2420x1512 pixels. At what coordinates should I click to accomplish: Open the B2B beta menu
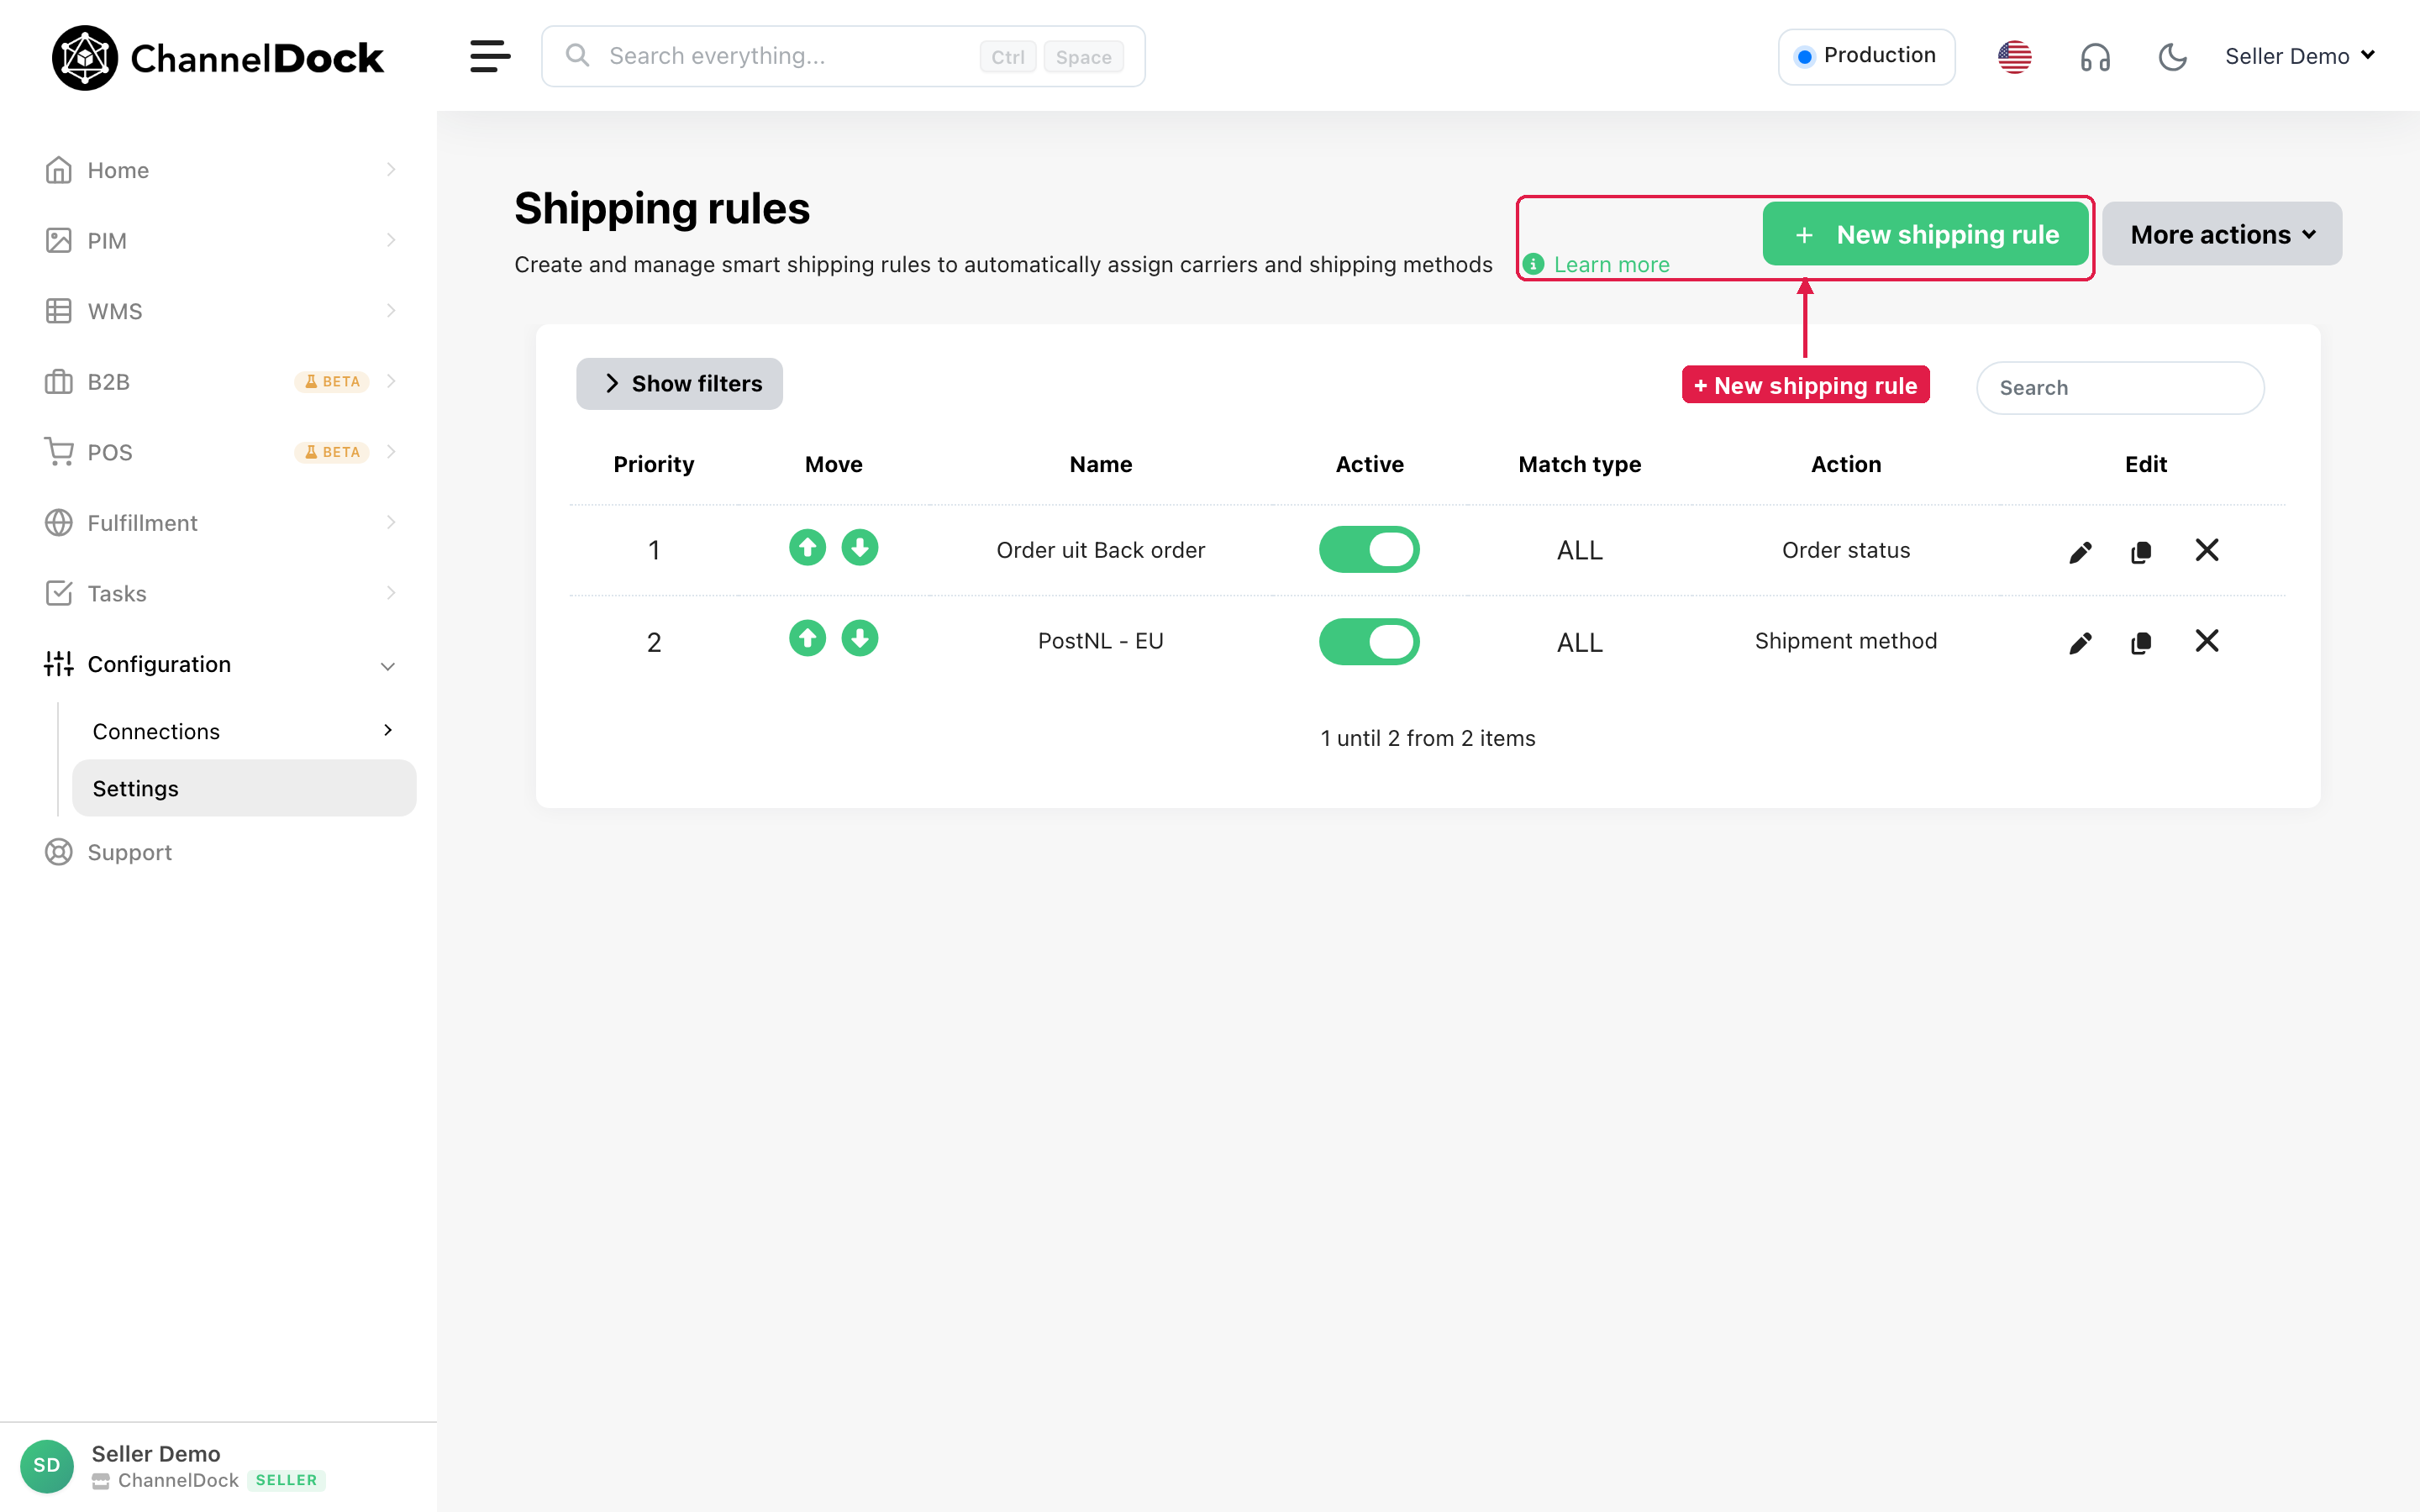pos(220,382)
